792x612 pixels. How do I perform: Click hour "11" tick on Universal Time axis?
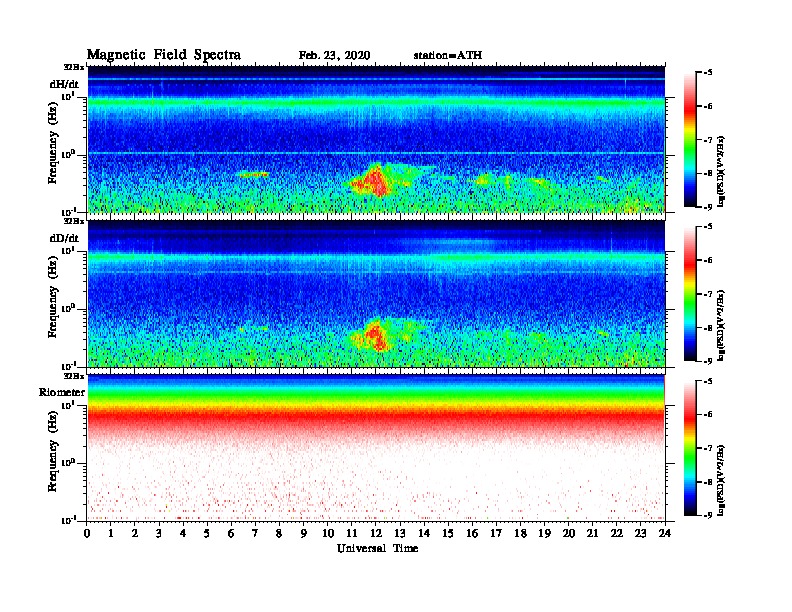tap(352, 534)
